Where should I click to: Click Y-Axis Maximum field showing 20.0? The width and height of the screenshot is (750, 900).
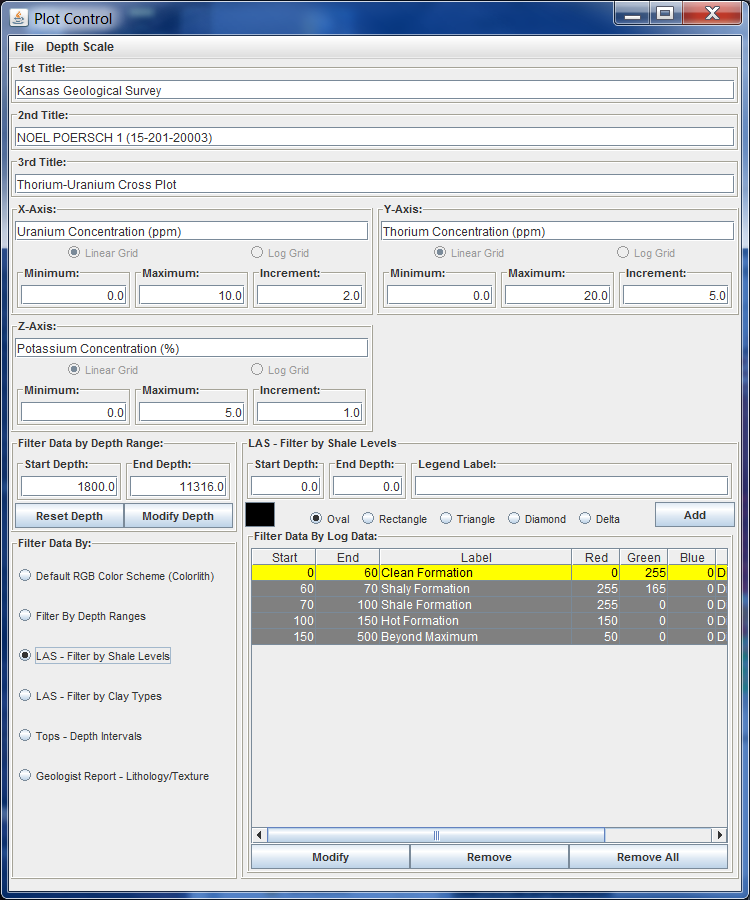click(557, 295)
